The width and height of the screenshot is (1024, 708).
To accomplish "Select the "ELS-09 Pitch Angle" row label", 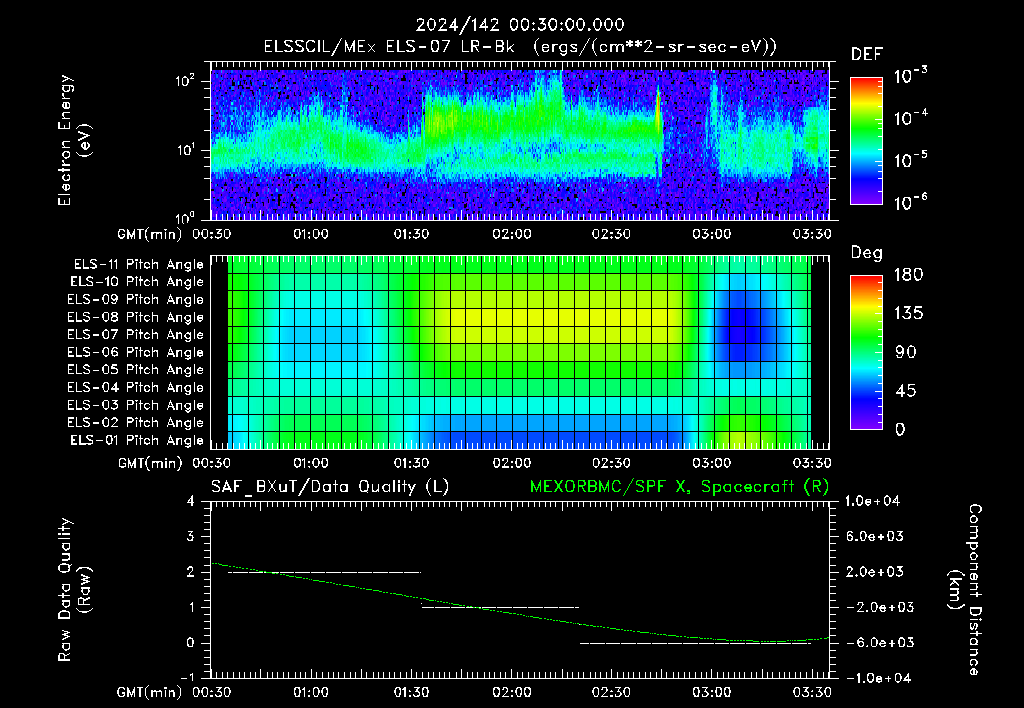I will (136, 300).
